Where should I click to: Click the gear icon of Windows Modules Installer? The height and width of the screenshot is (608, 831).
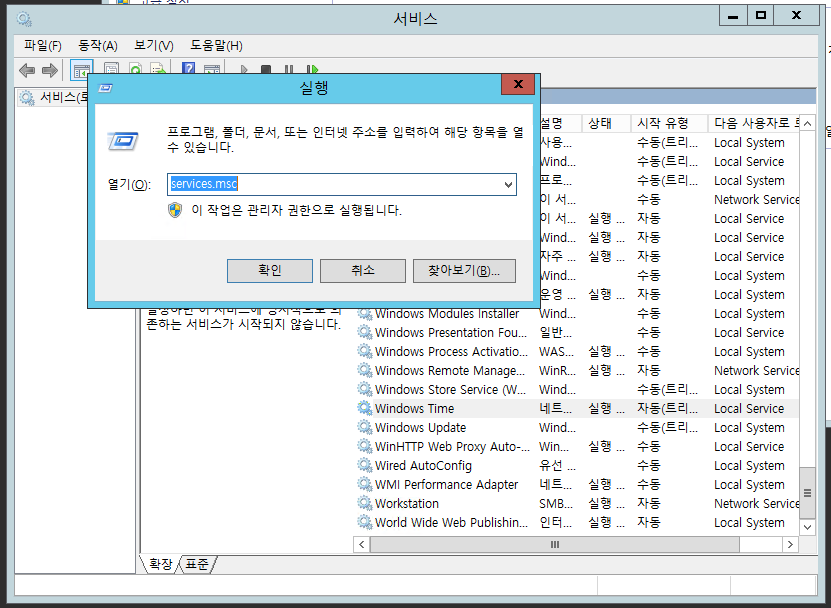tap(365, 313)
